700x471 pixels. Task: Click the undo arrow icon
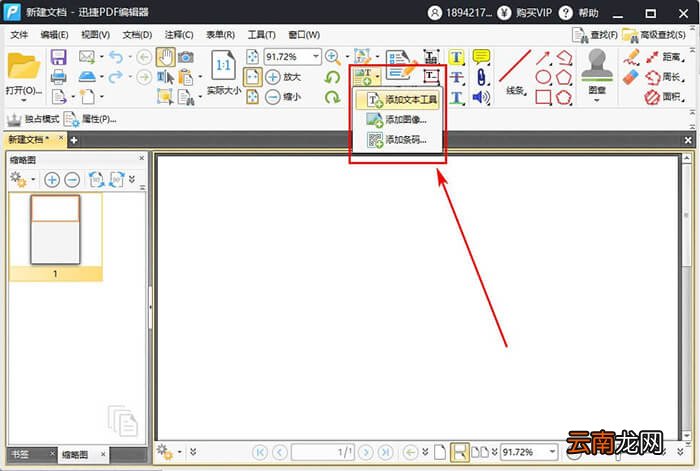[x=116, y=57]
